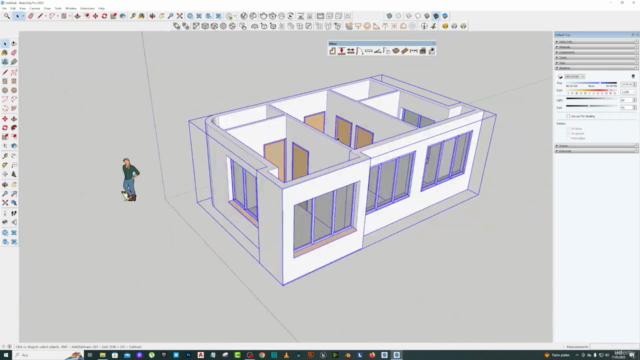Open the UTC time zone dropdown
Screen dimensions: 640x360
coord(575,77)
